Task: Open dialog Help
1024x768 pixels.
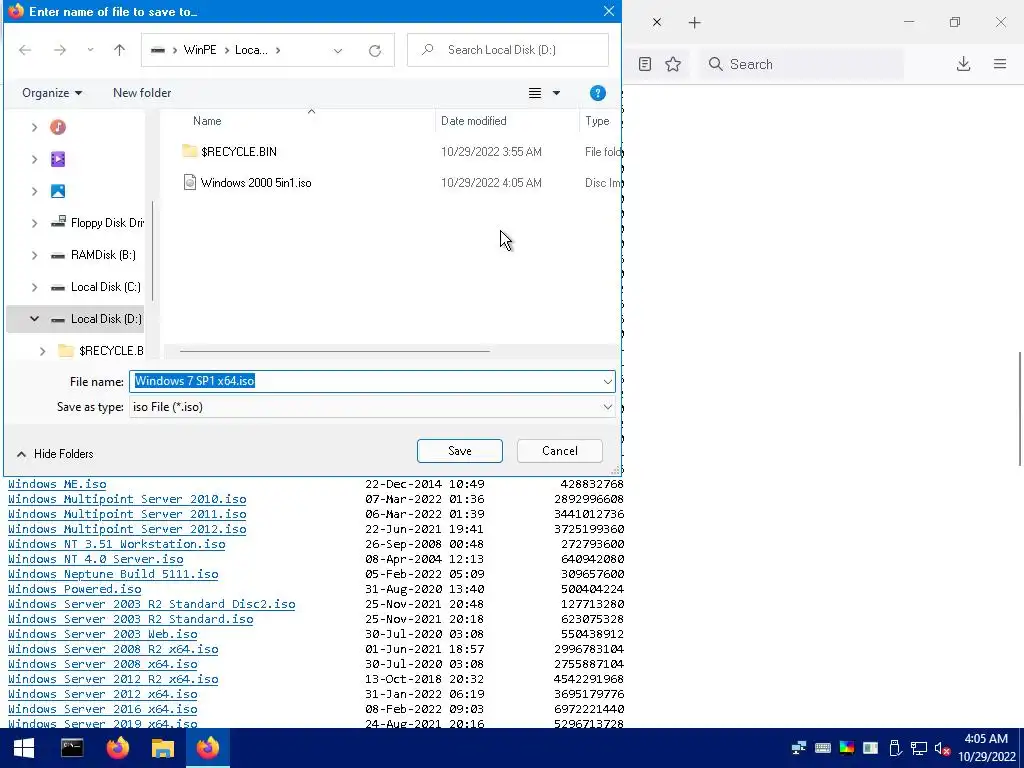Action: pos(598,93)
